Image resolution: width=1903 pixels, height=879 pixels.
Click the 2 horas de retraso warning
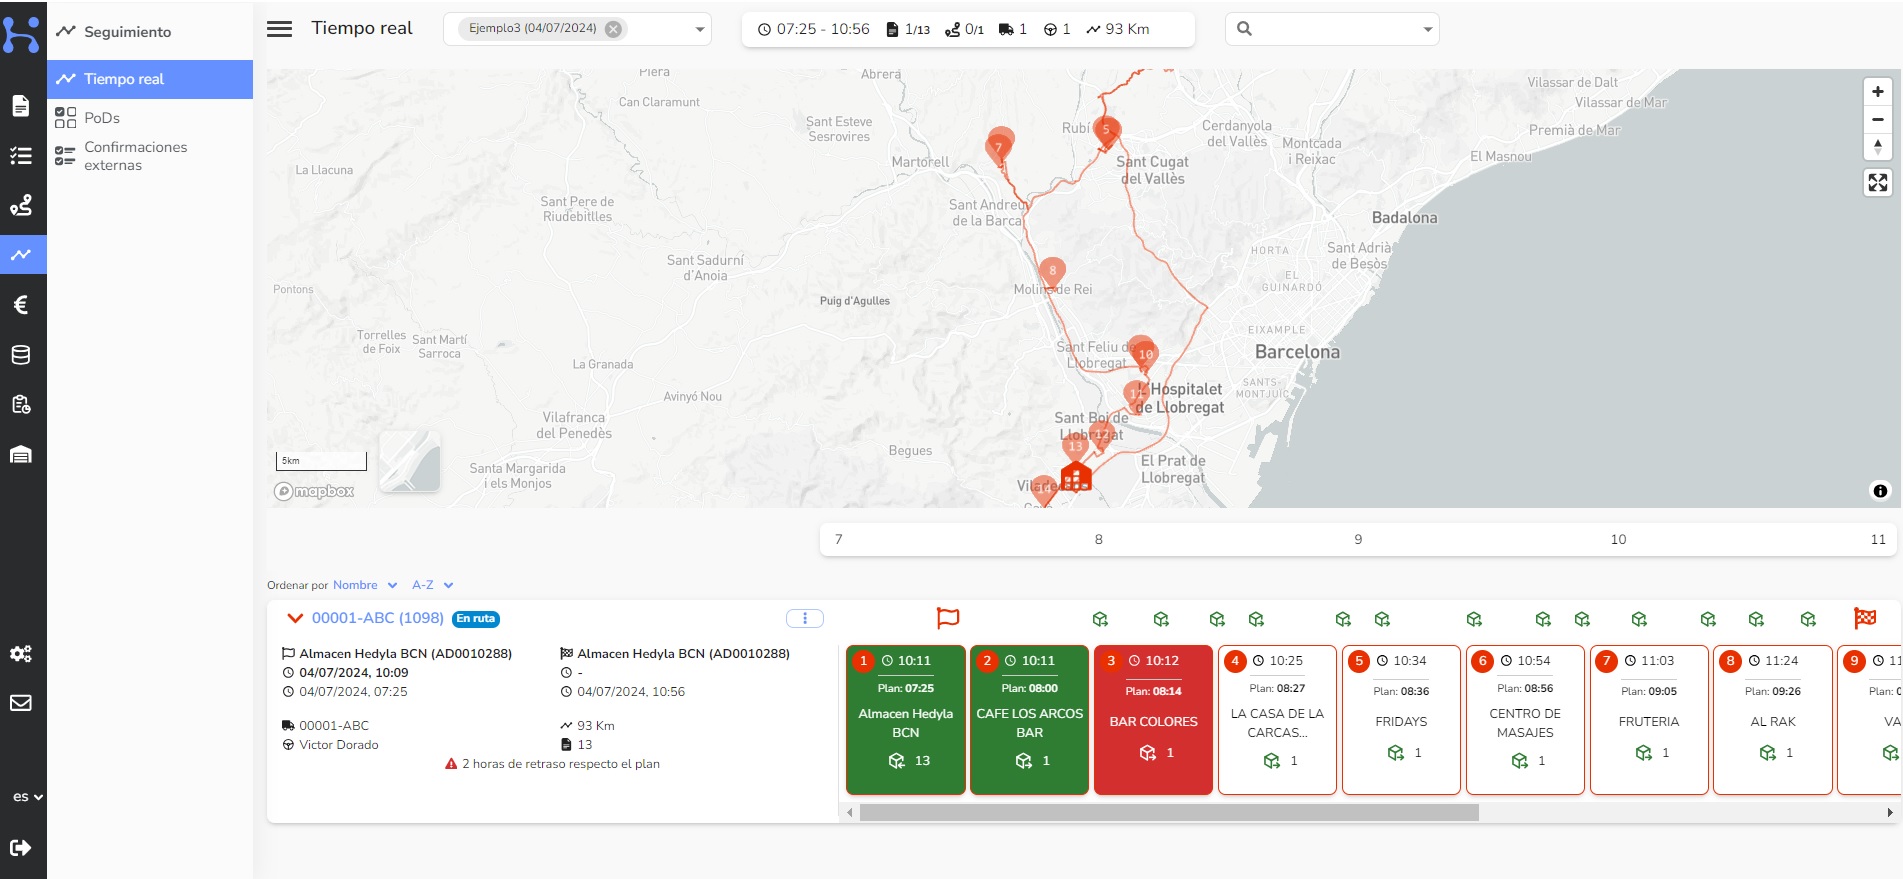[552, 764]
